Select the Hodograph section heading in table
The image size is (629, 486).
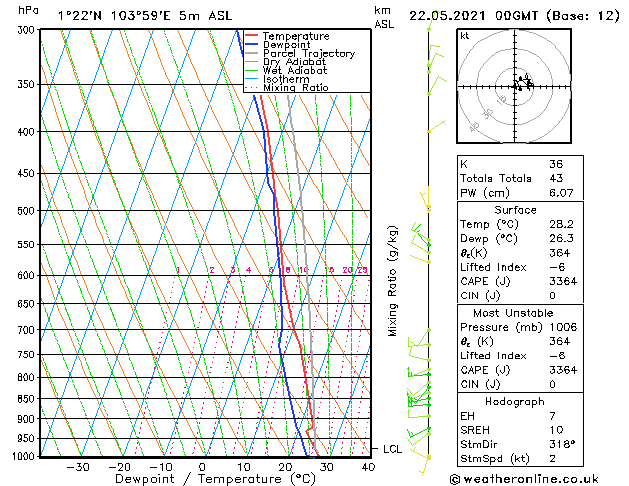(515, 401)
